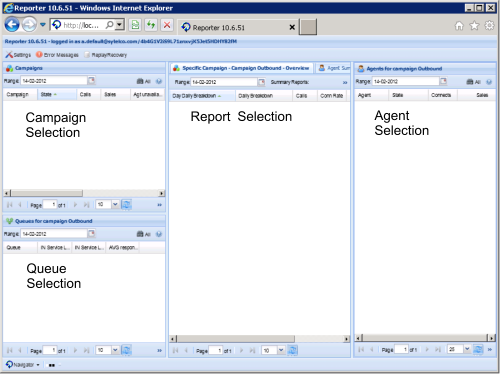Image resolution: width=500 pixels, height=374 pixels.
Task: Open the Agents panel calendar picker icon
Action: coord(443,81)
